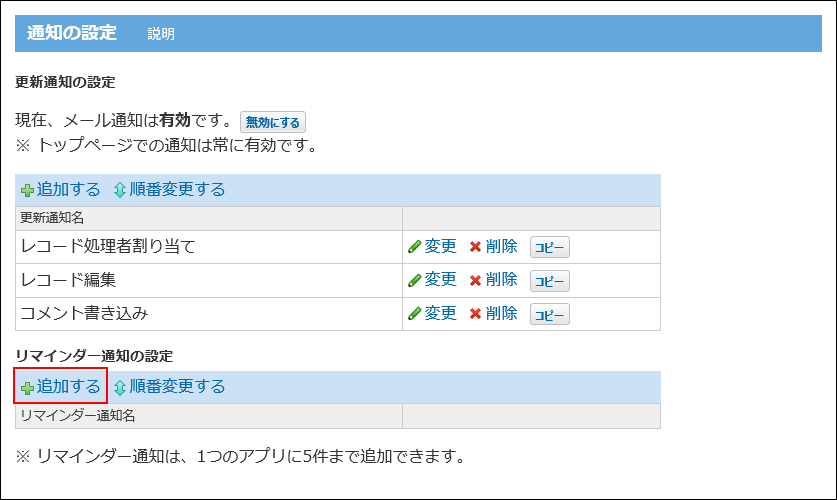The width and height of the screenshot is (837, 500).
Task: Click 追加する link for update notifications
Action: tap(68, 190)
